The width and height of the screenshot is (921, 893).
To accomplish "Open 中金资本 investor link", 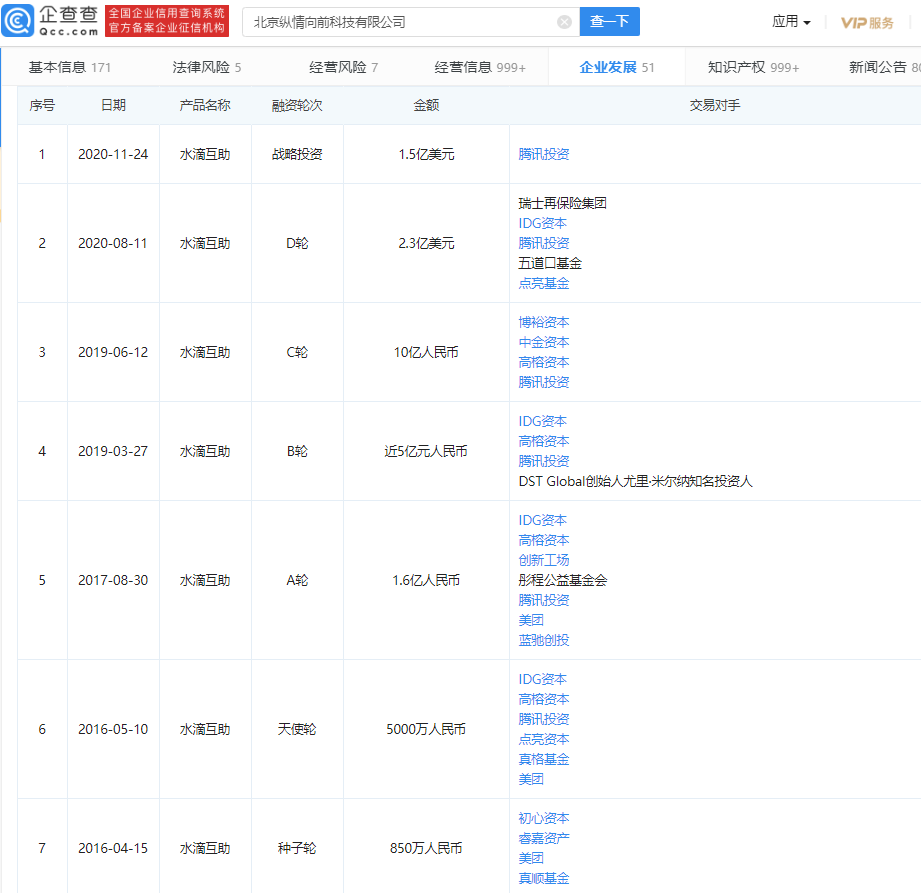I will click(544, 342).
